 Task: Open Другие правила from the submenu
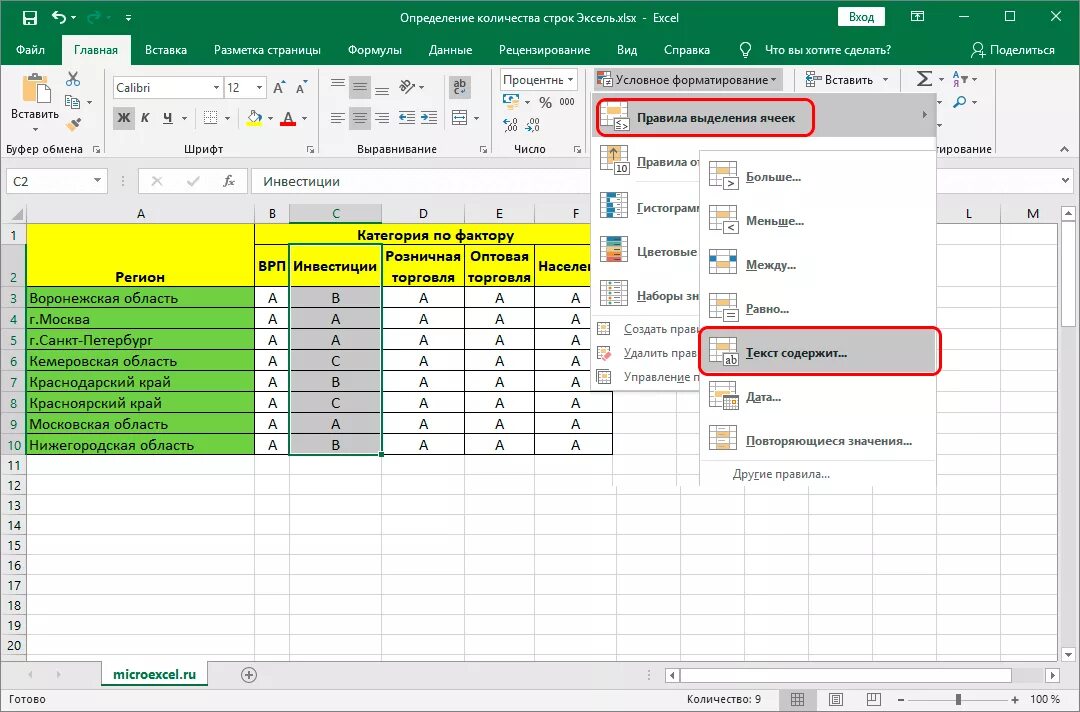[781, 474]
